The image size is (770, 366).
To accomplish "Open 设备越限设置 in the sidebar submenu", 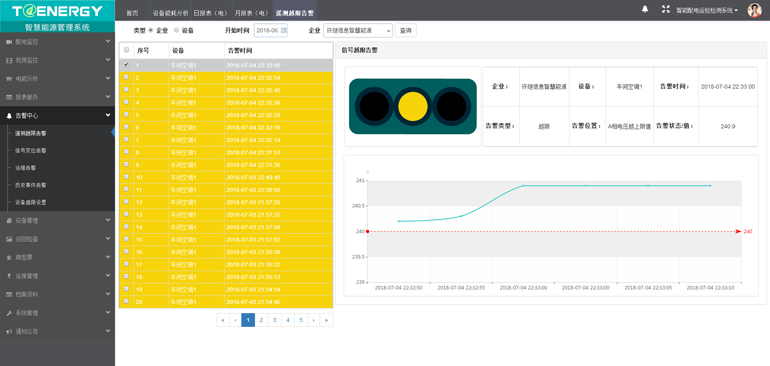I will (x=30, y=202).
